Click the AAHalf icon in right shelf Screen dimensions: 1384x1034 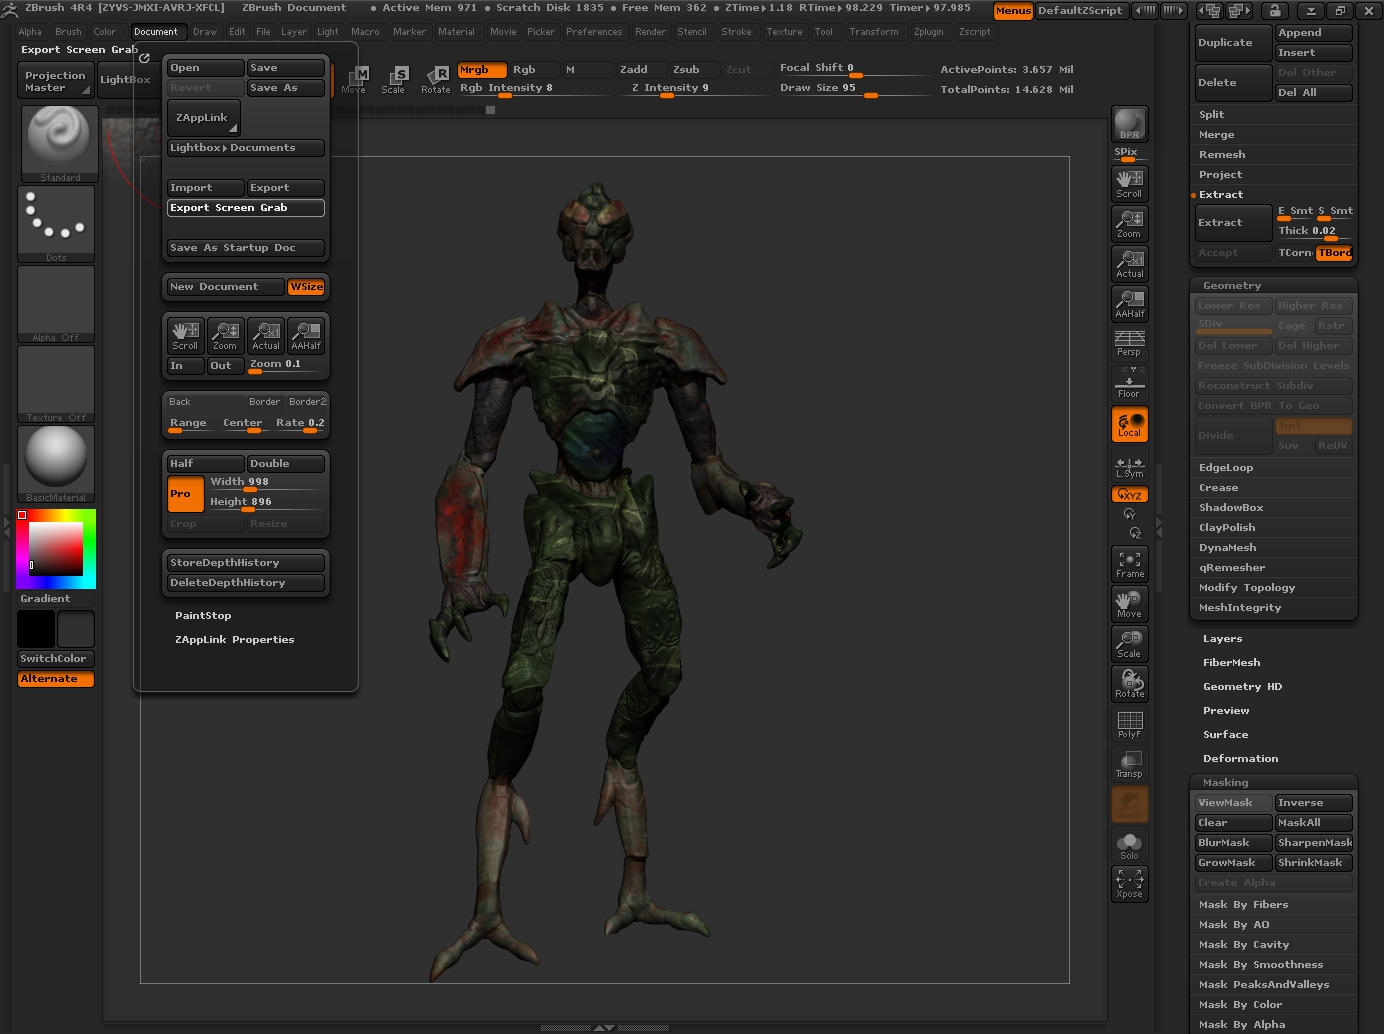click(1129, 303)
